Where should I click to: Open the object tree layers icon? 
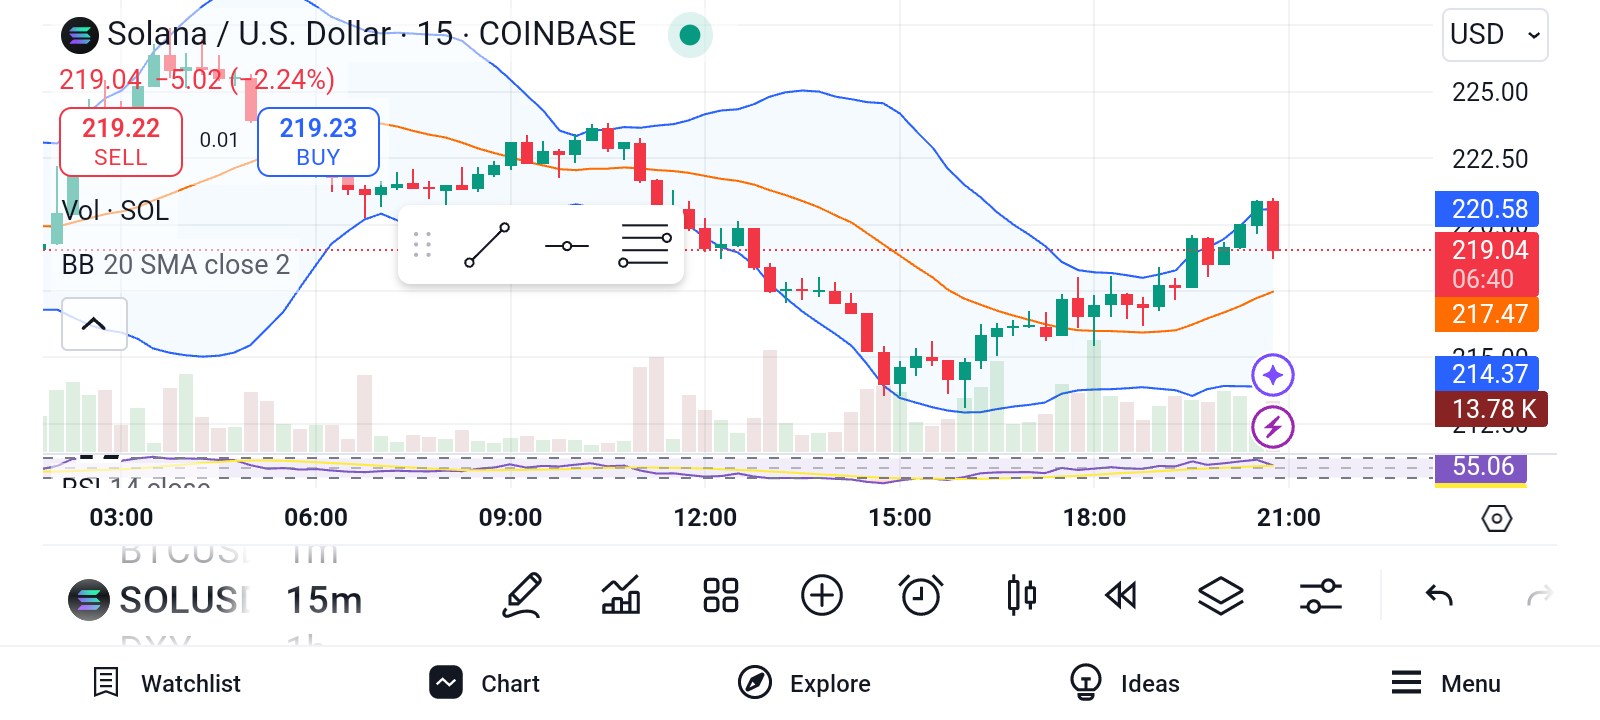(x=1221, y=596)
